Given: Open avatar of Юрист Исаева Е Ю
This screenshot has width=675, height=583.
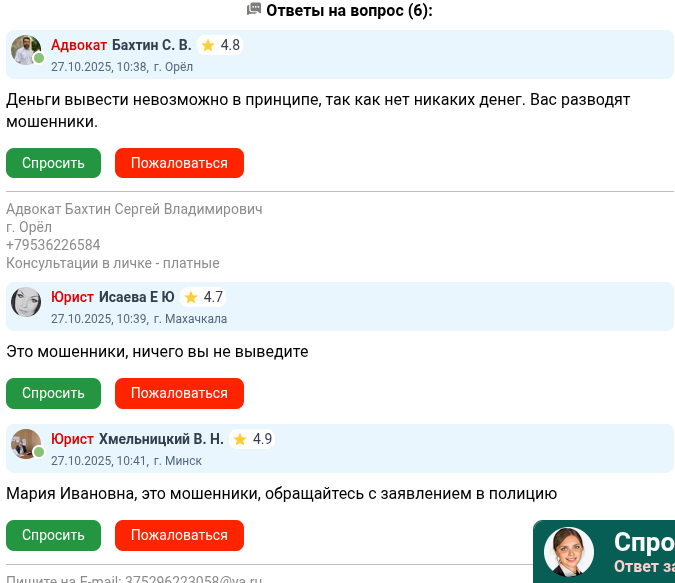Looking at the screenshot, I should tap(26, 302).
